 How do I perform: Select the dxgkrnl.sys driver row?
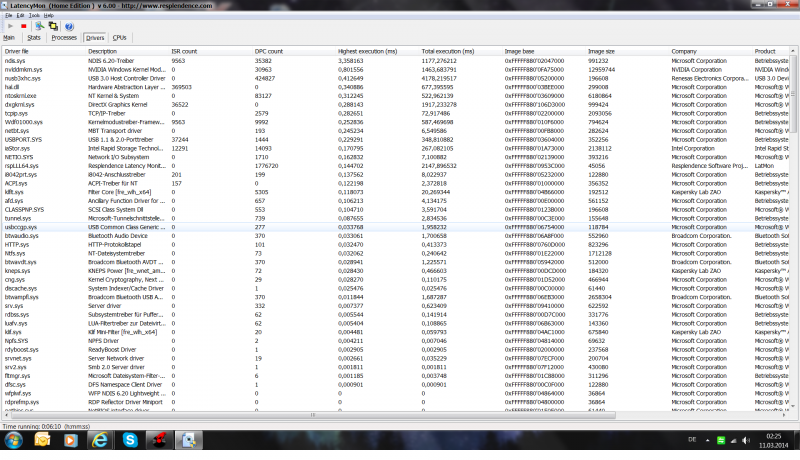395,105
